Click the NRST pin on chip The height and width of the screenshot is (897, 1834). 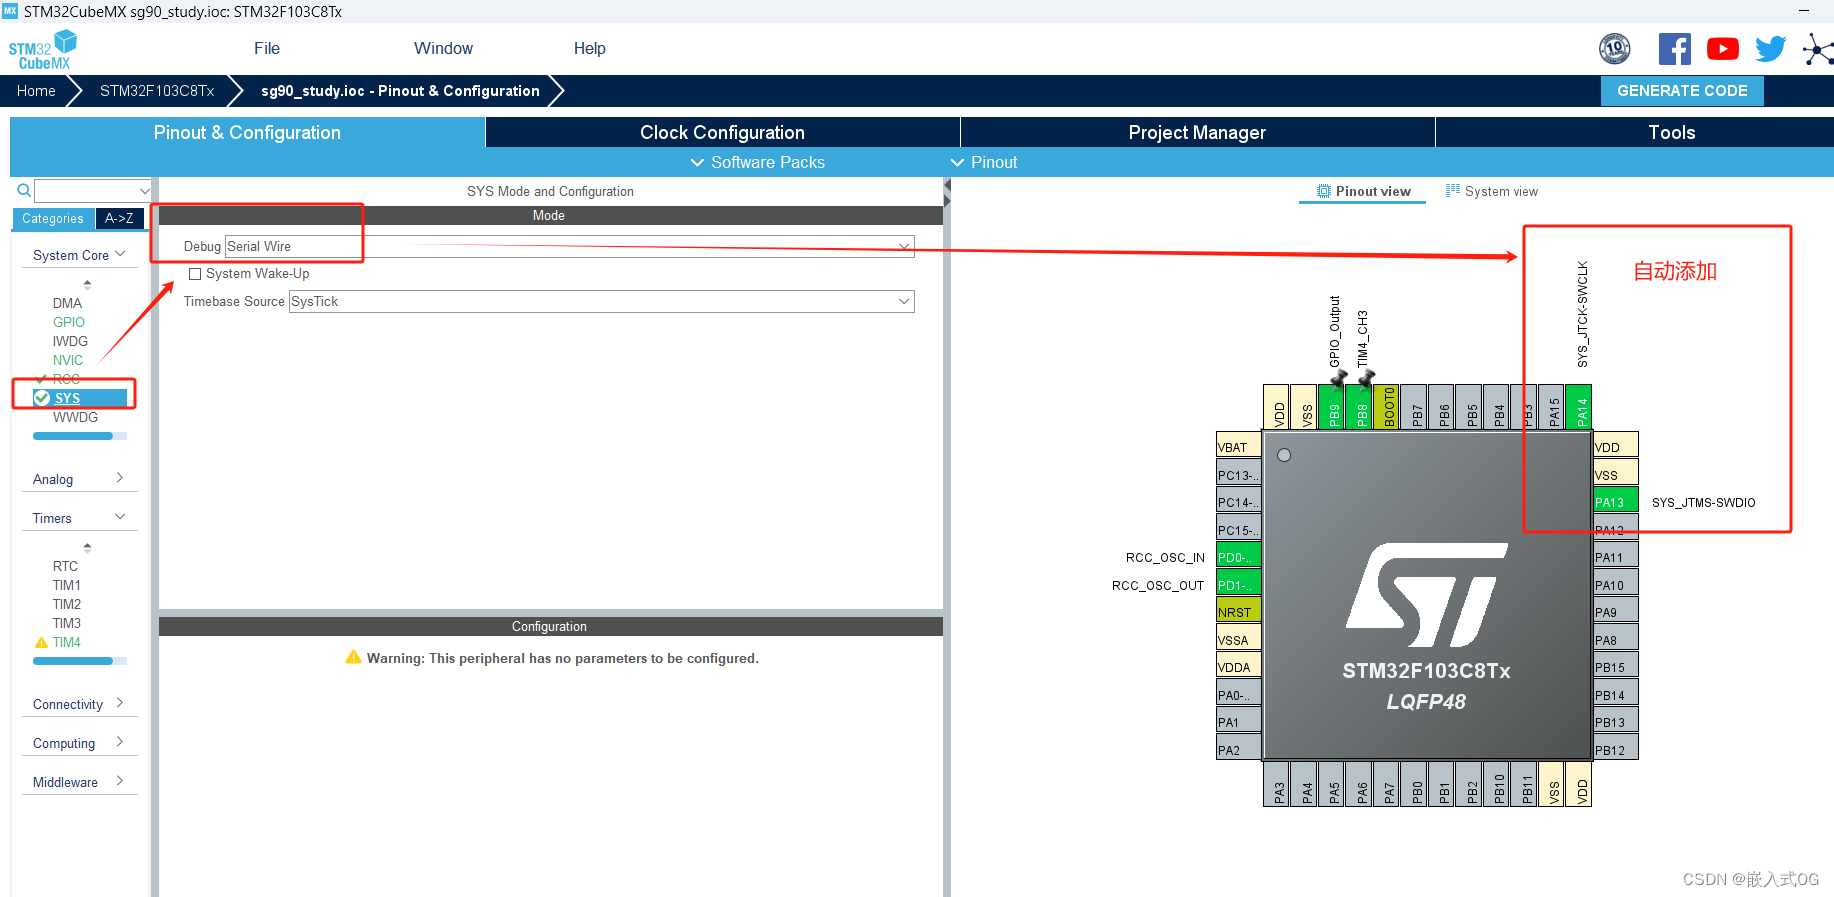1238,612
